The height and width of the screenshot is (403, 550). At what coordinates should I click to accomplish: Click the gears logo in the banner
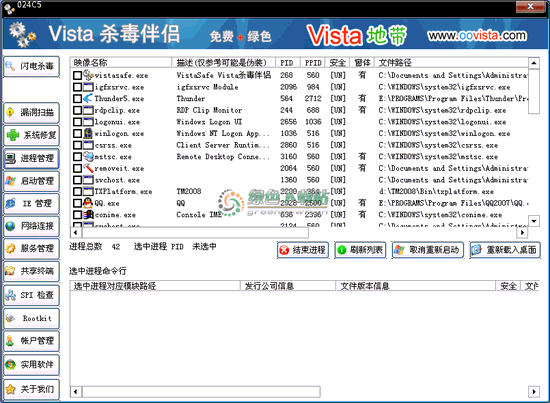tap(22, 34)
